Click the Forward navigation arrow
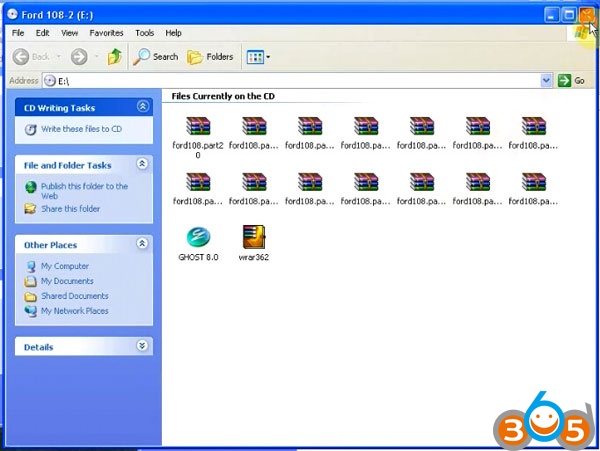This screenshot has width=600, height=451. [x=79, y=57]
